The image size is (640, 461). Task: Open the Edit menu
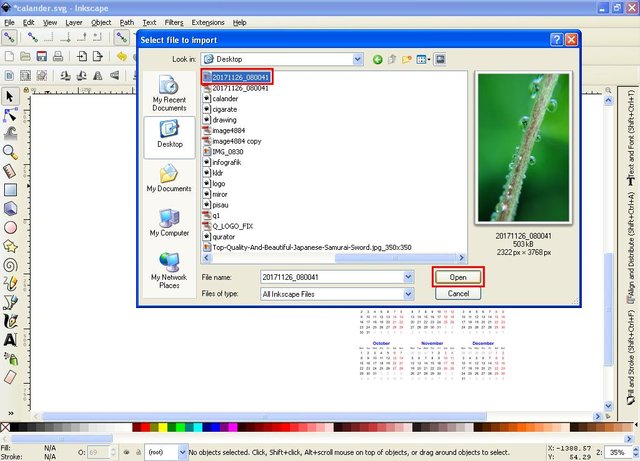coord(28,22)
